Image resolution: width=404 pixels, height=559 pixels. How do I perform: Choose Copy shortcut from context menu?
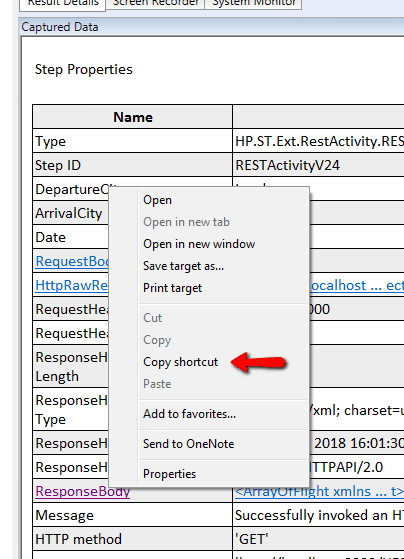[x=180, y=362]
